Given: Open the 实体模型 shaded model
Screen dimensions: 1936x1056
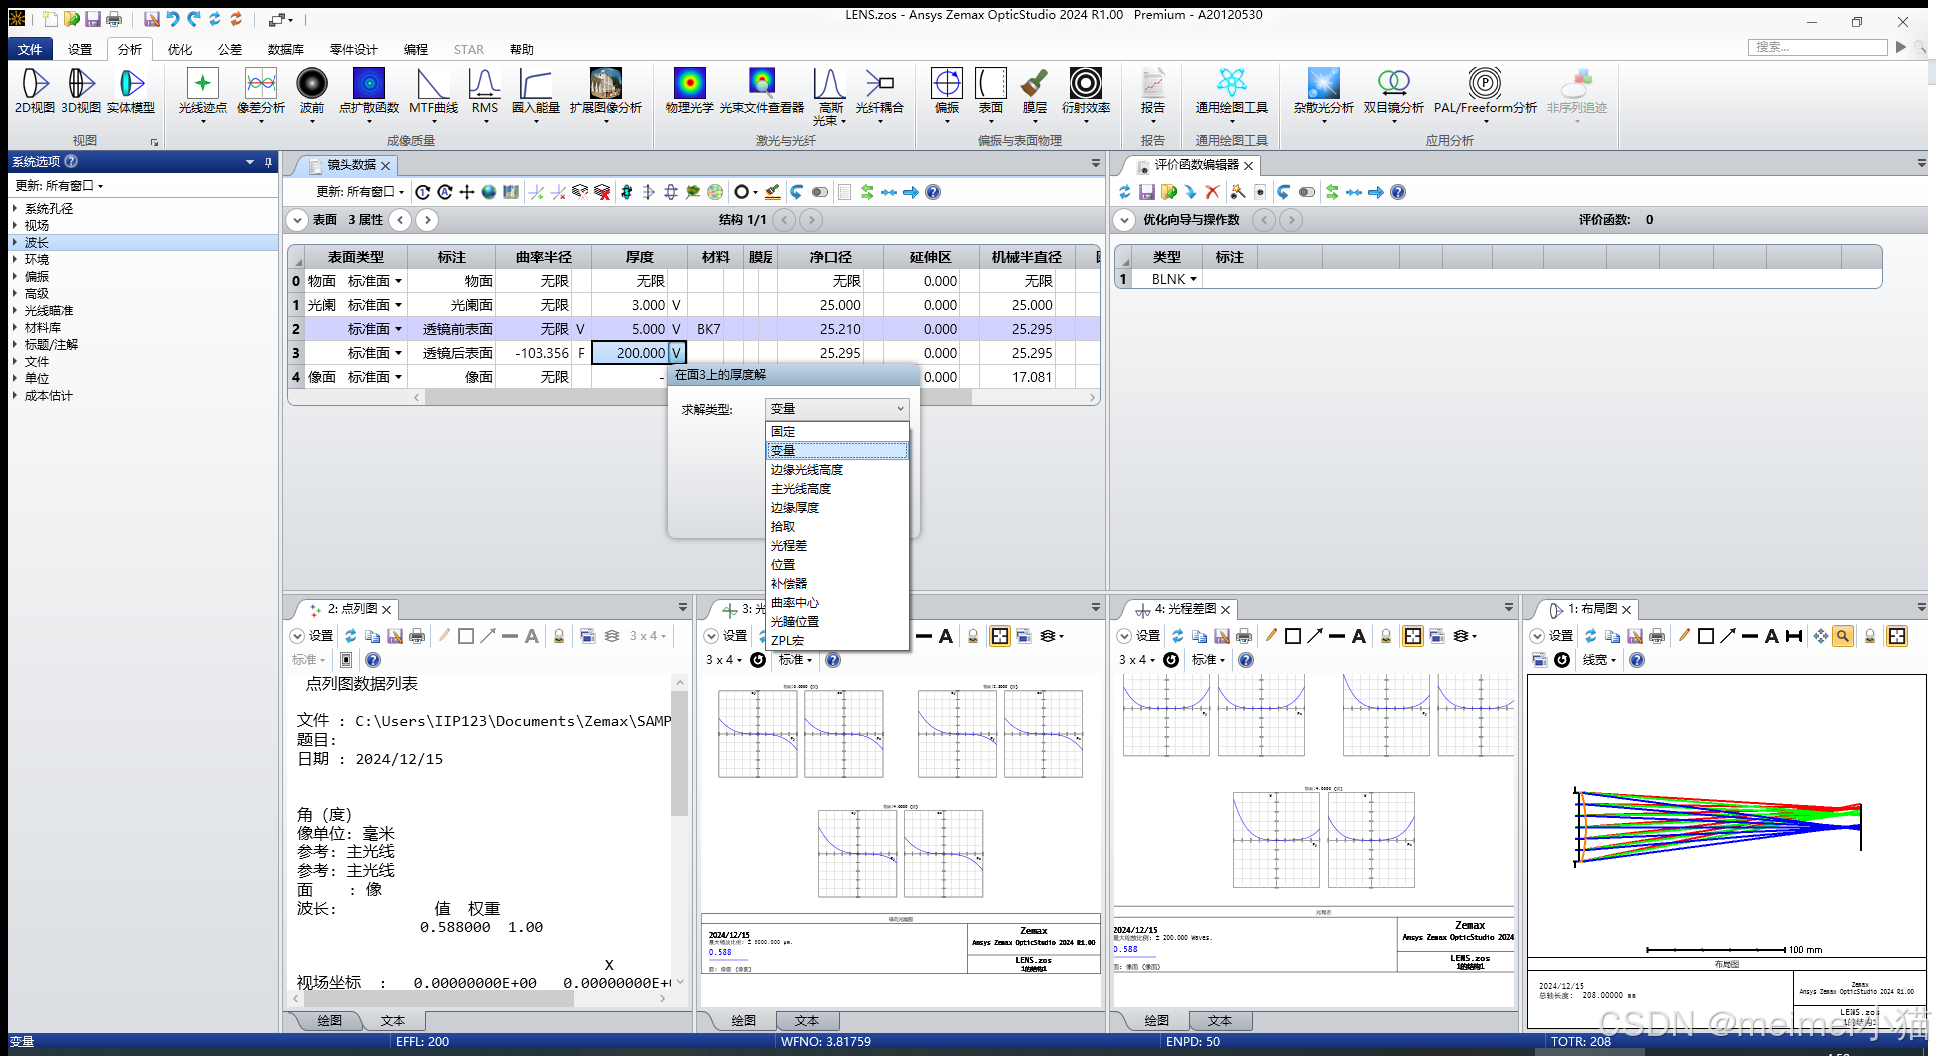Looking at the screenshot, I should pos(131,91).
